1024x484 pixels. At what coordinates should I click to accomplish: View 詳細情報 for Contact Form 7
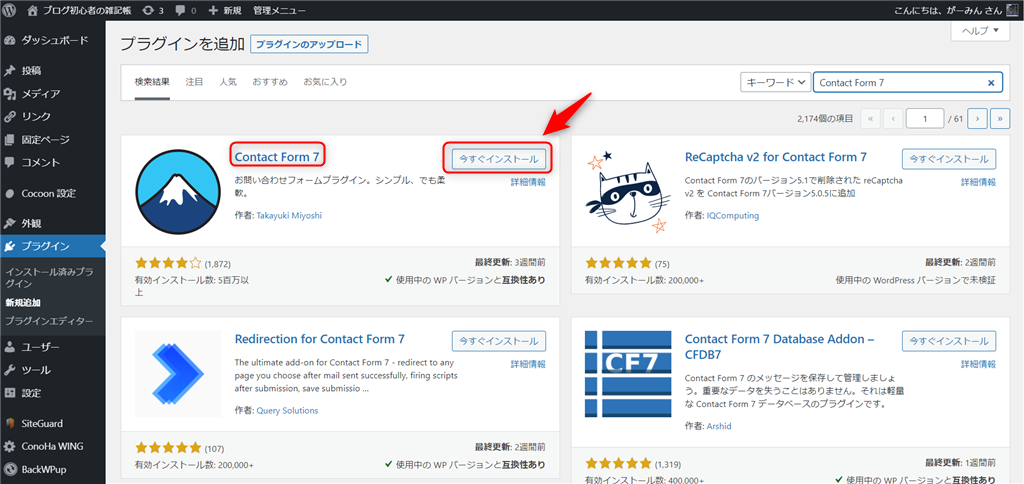(528, 183)
